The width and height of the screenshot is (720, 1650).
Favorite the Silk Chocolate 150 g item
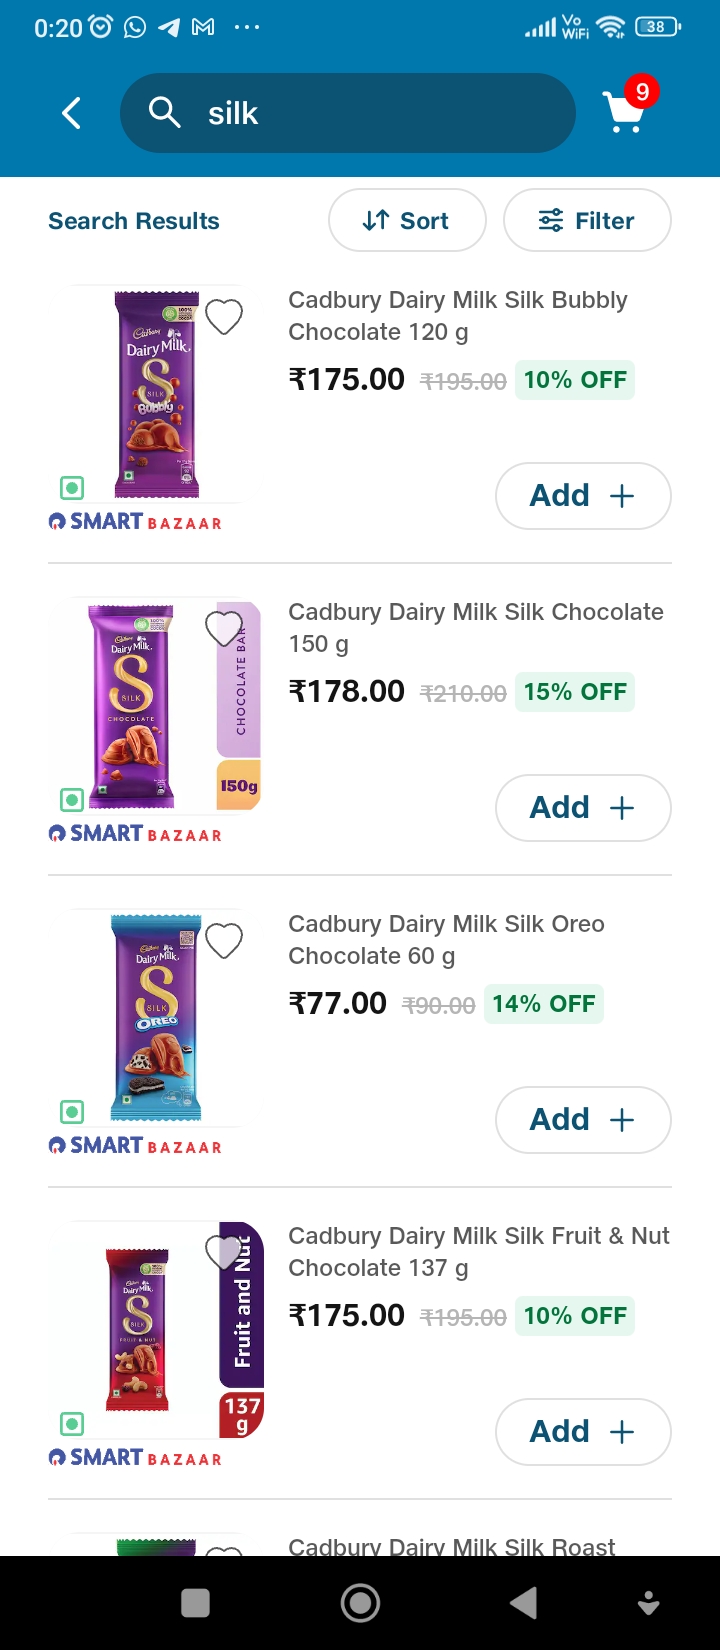[223, 628]
